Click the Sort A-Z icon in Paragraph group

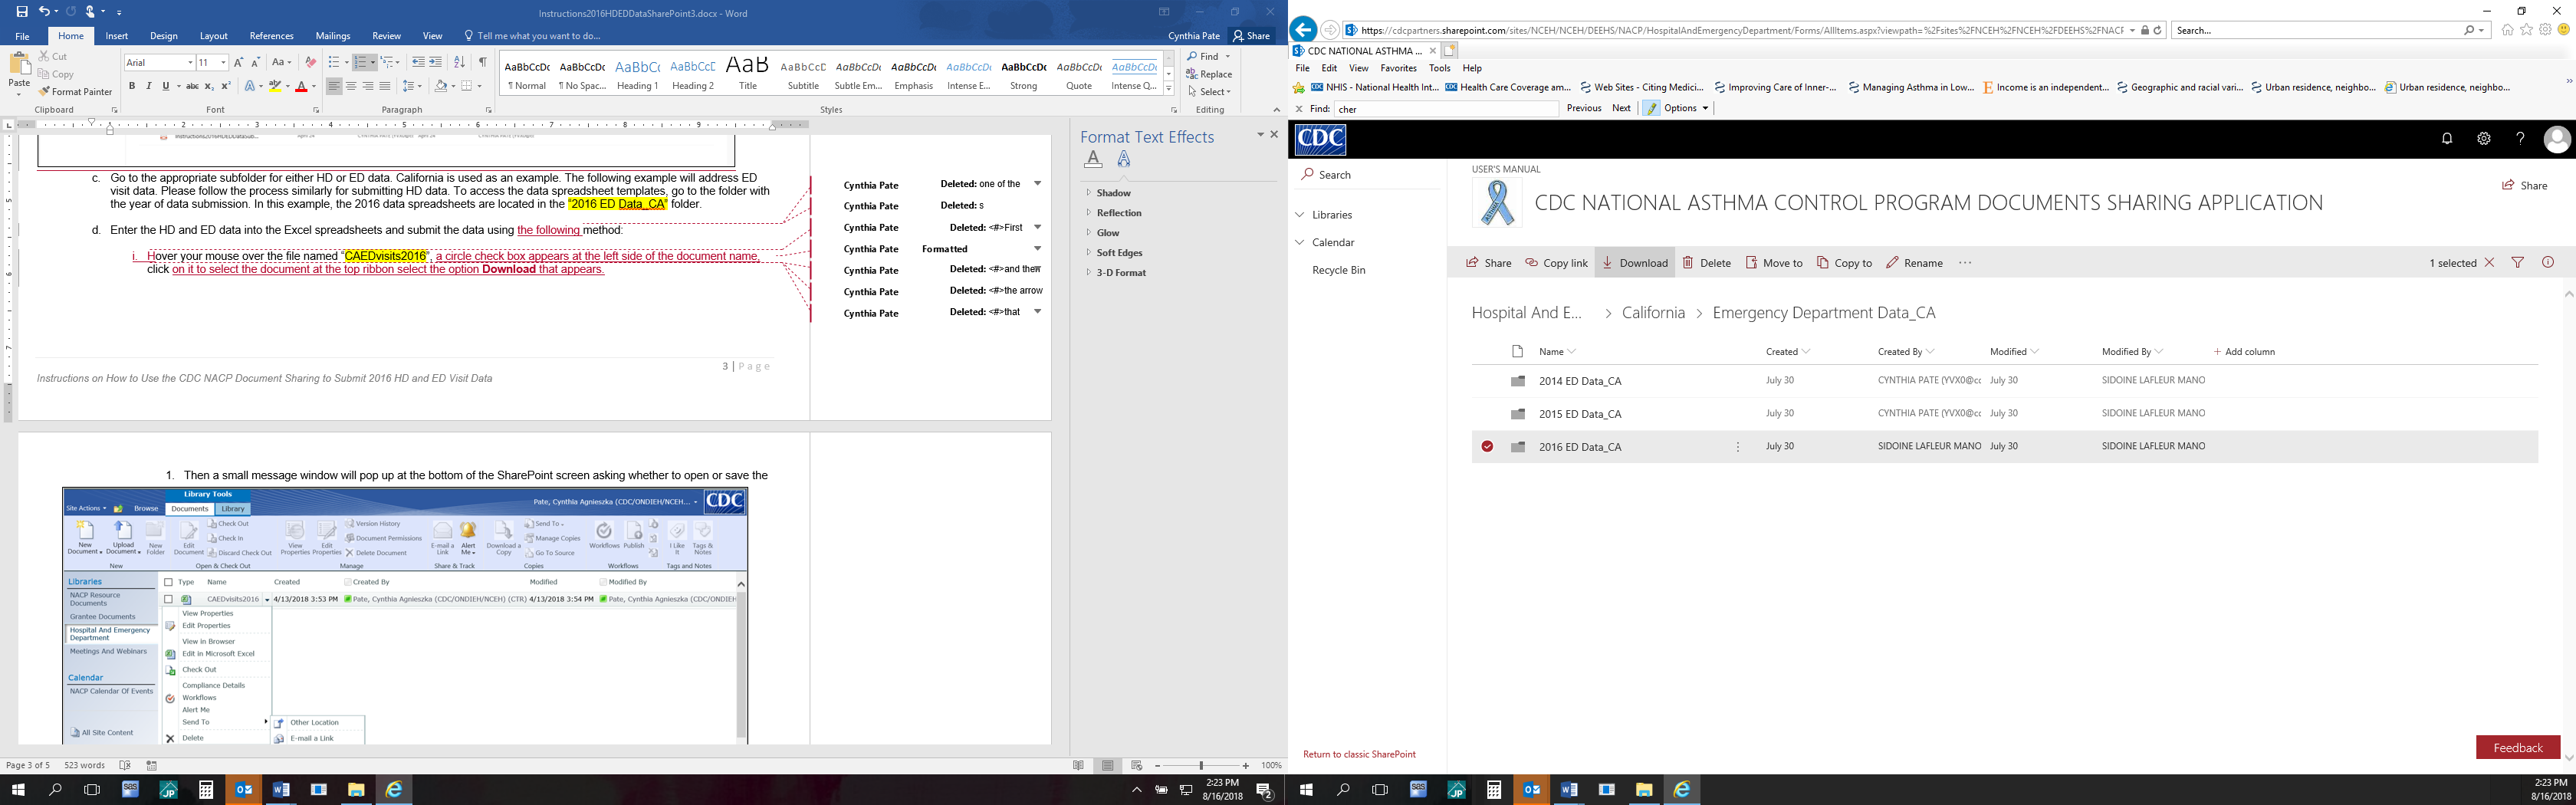(x=459, y=62)
